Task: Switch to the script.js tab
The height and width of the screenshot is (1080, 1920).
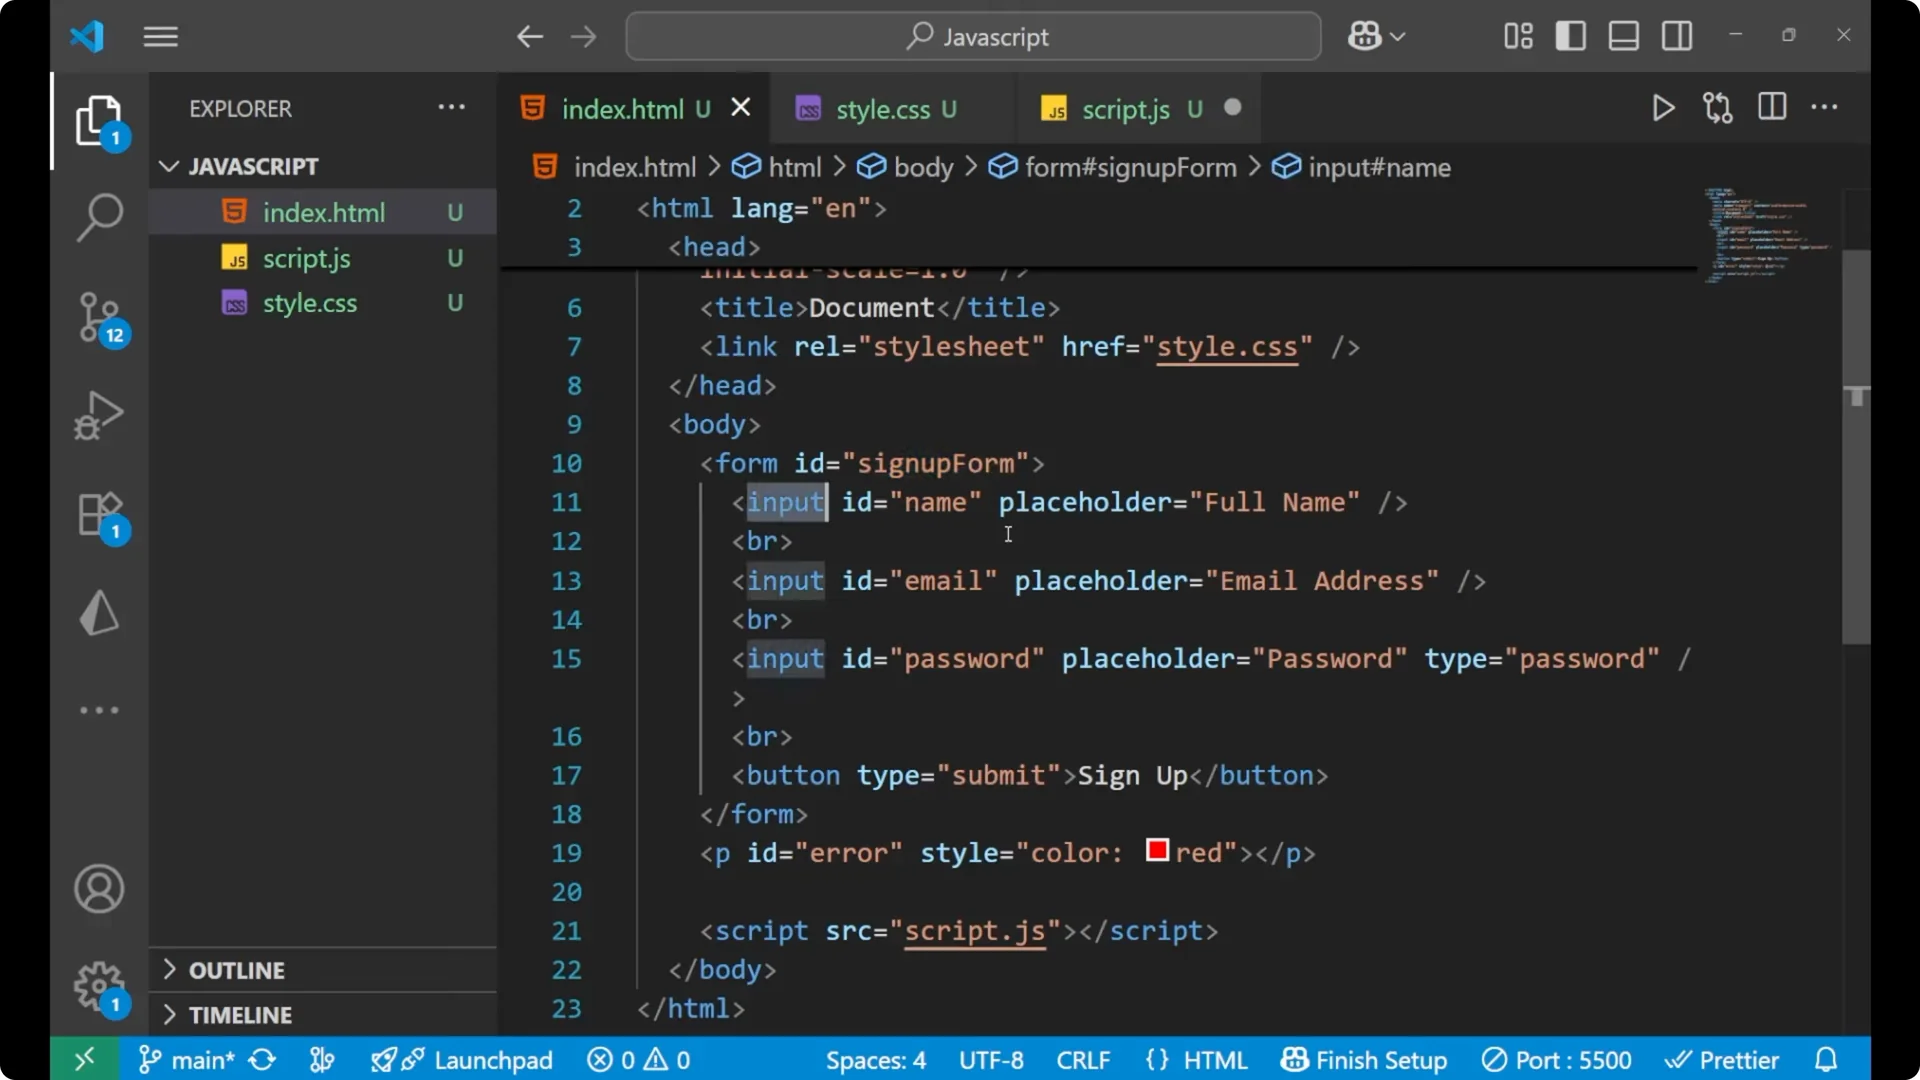Action: pos(1126,109)
